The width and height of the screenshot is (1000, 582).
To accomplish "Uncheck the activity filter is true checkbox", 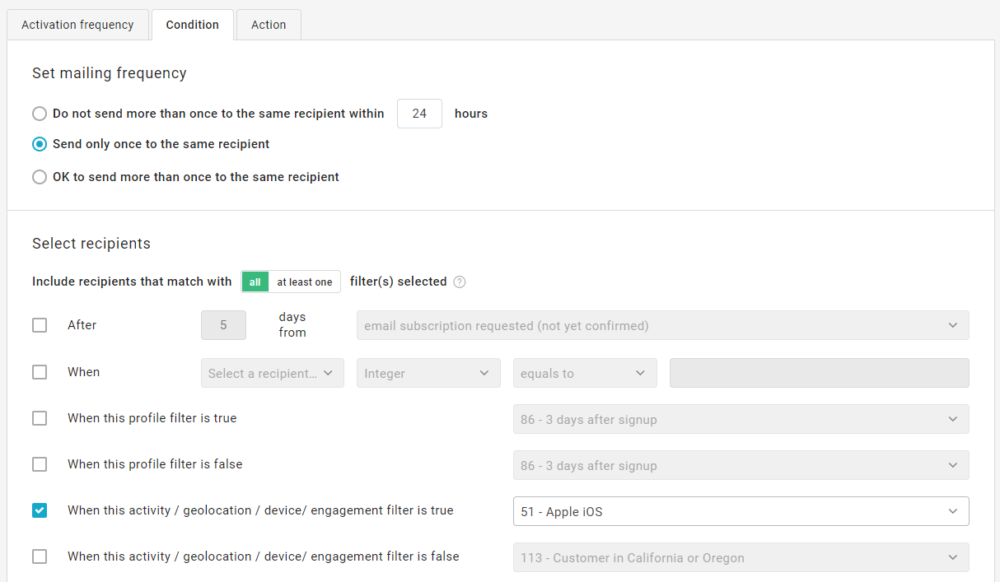I will (x=39, y=510).
